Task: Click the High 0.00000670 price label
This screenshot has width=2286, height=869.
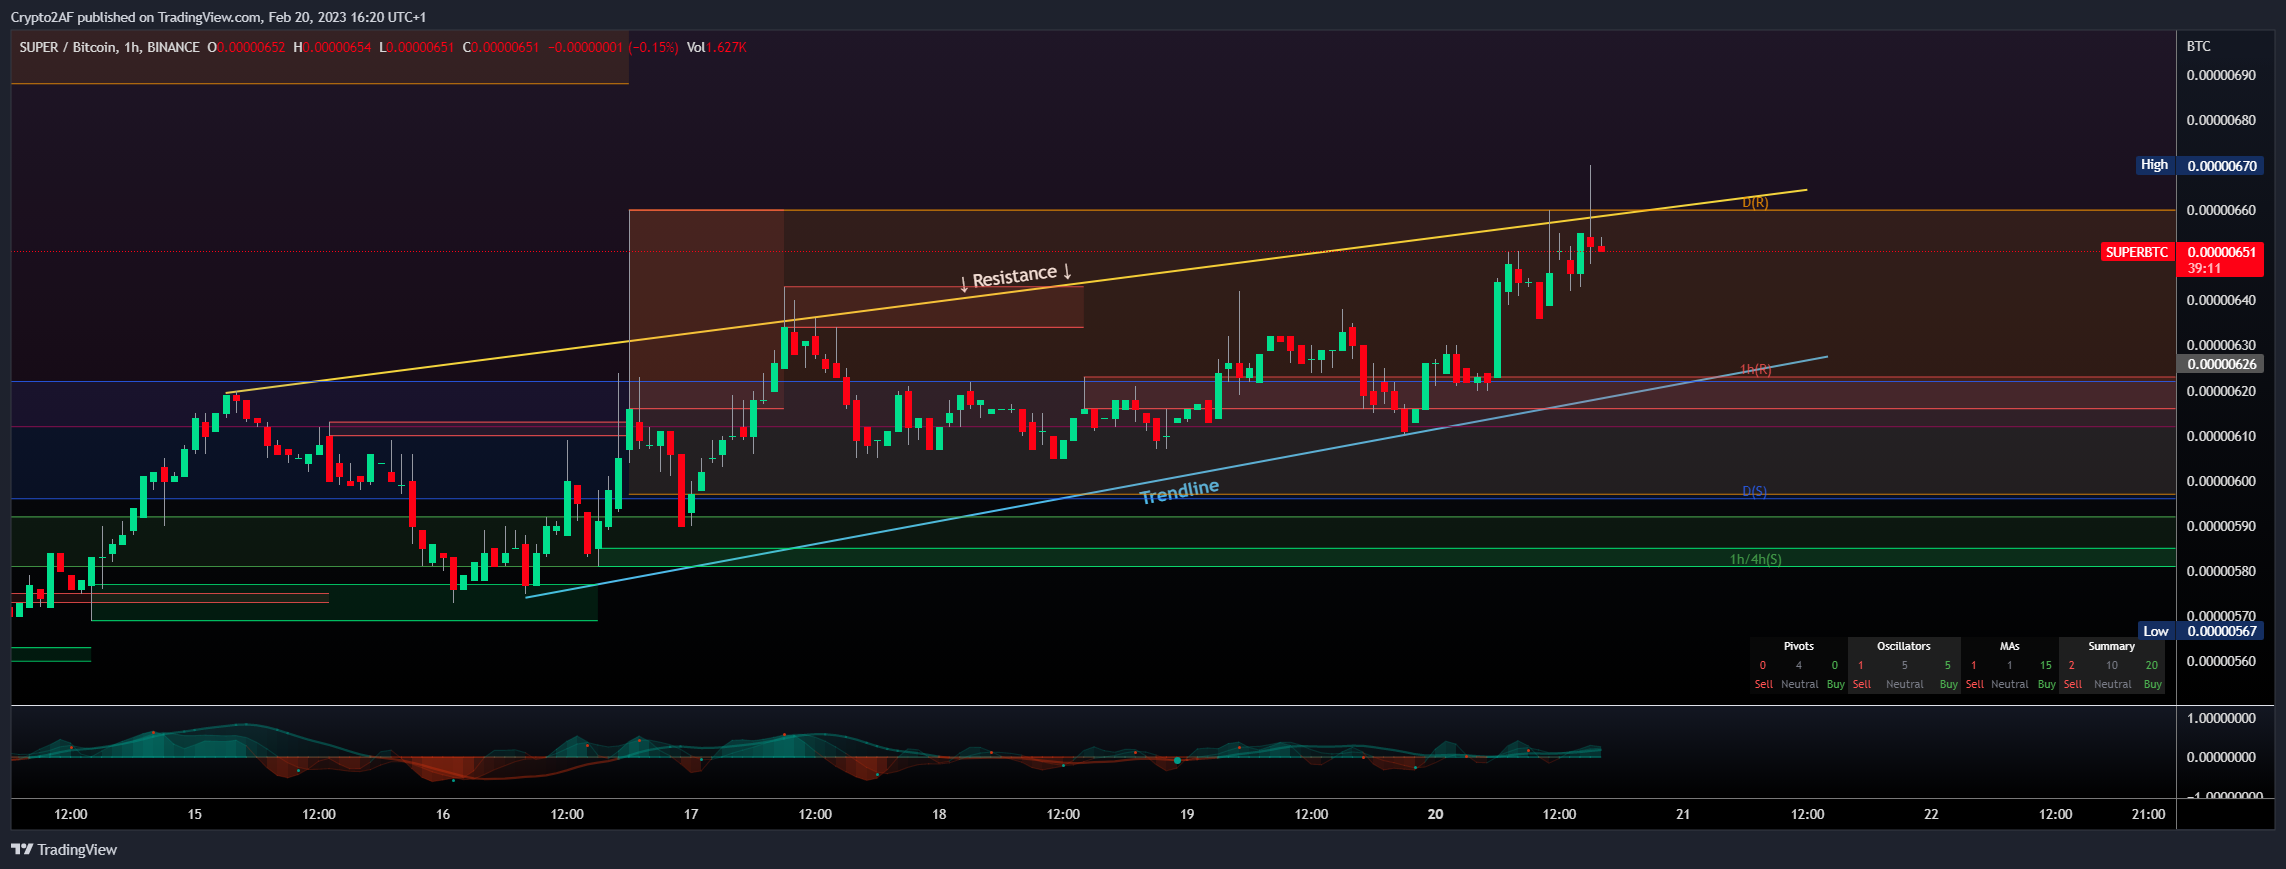Action: [x=2200, y=165]
